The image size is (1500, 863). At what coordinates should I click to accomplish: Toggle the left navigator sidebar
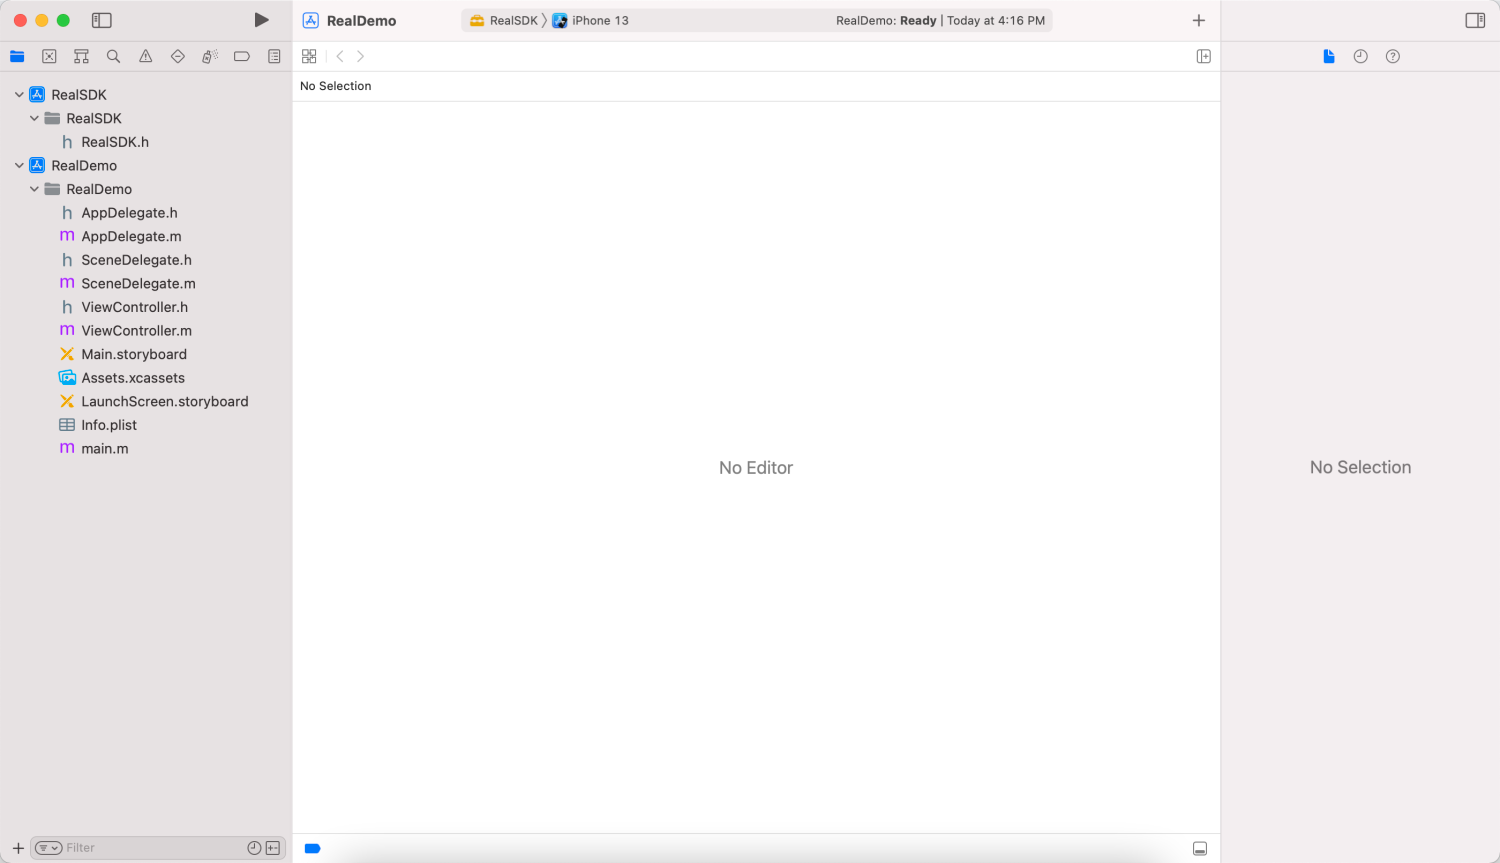coord(101,20)
